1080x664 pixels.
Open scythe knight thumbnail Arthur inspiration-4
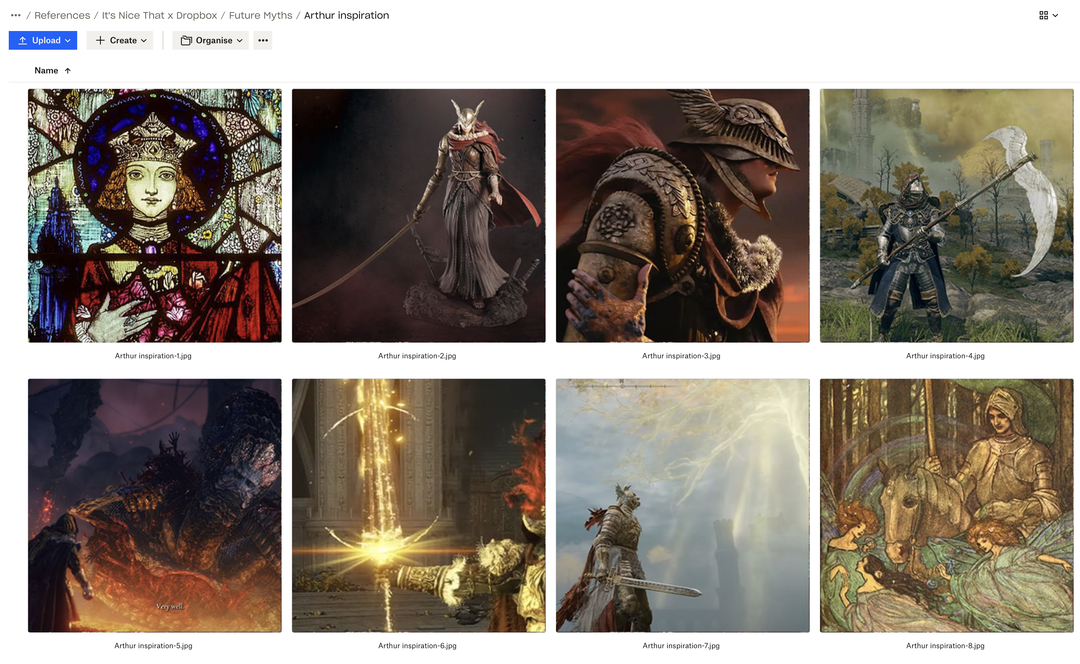(x=946, y=216)
